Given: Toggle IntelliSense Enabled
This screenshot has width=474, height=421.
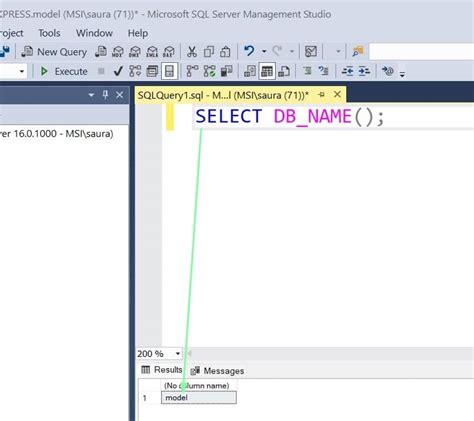Looking at the screenshot, I should 169,71.
